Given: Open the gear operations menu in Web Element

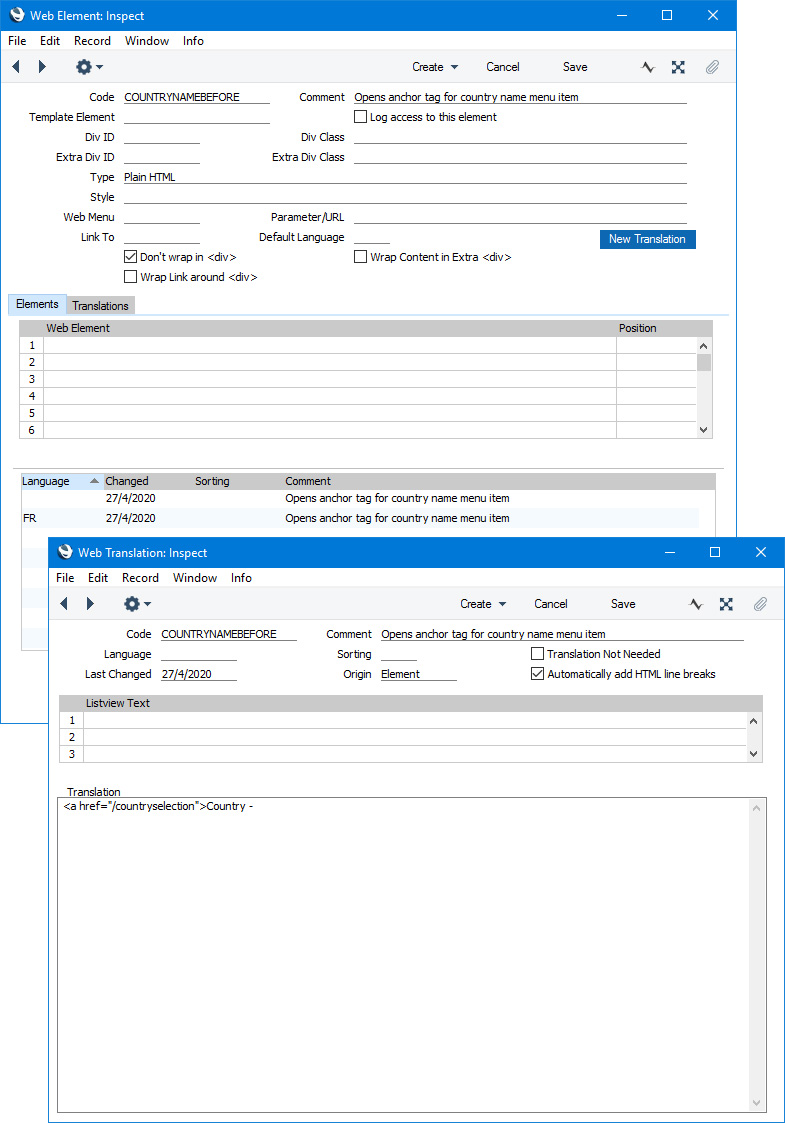Looking at the screenshot, I should tap(89, 67).
